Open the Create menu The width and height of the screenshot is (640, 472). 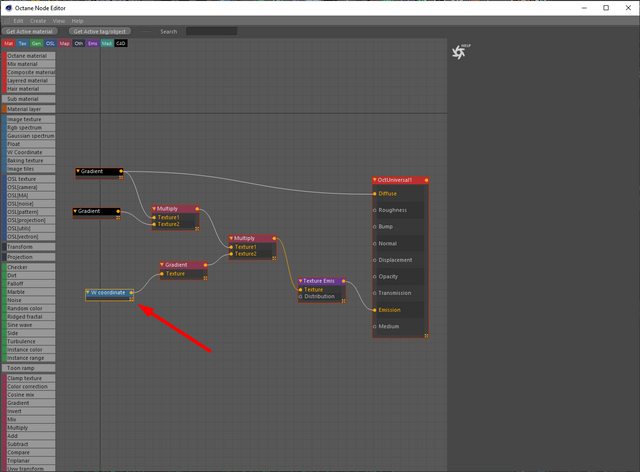38,21
